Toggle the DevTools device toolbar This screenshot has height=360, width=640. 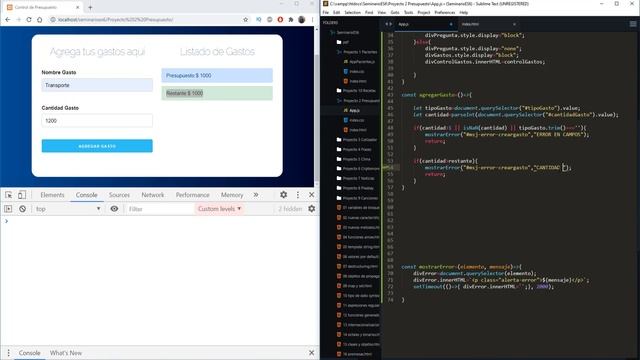(22, 195)
